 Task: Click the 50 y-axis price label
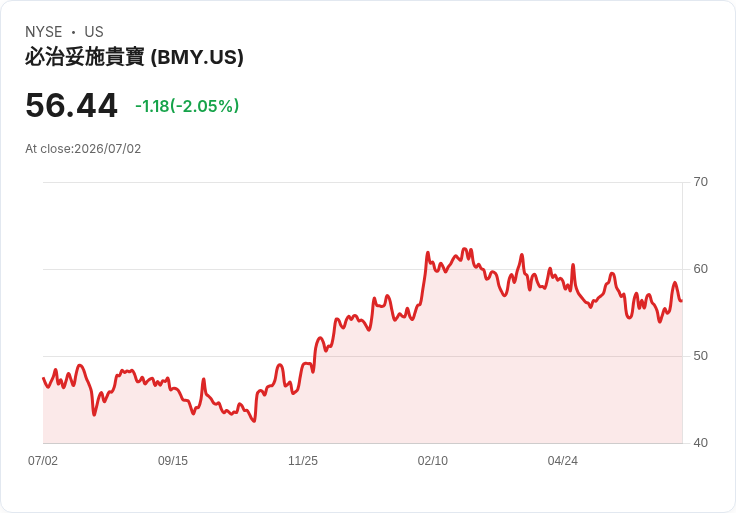pos(700,356)
